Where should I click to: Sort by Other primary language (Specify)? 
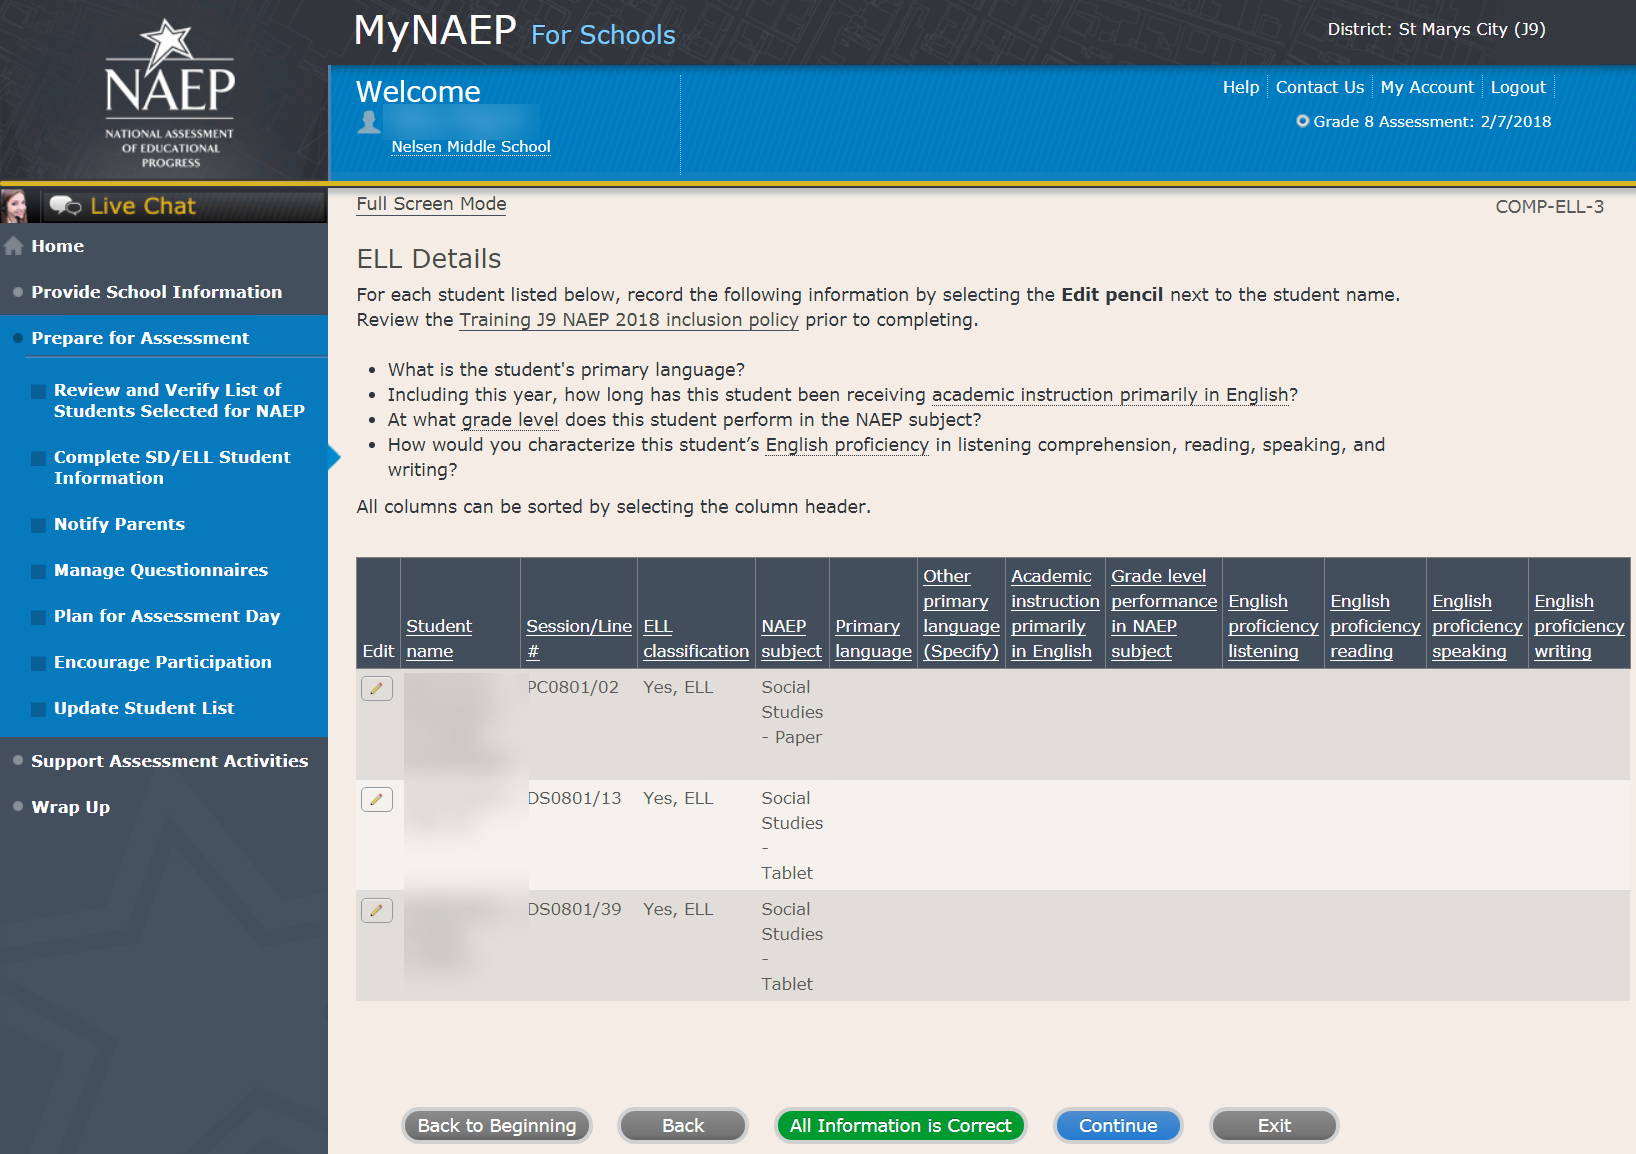click(x=961, y=613)
